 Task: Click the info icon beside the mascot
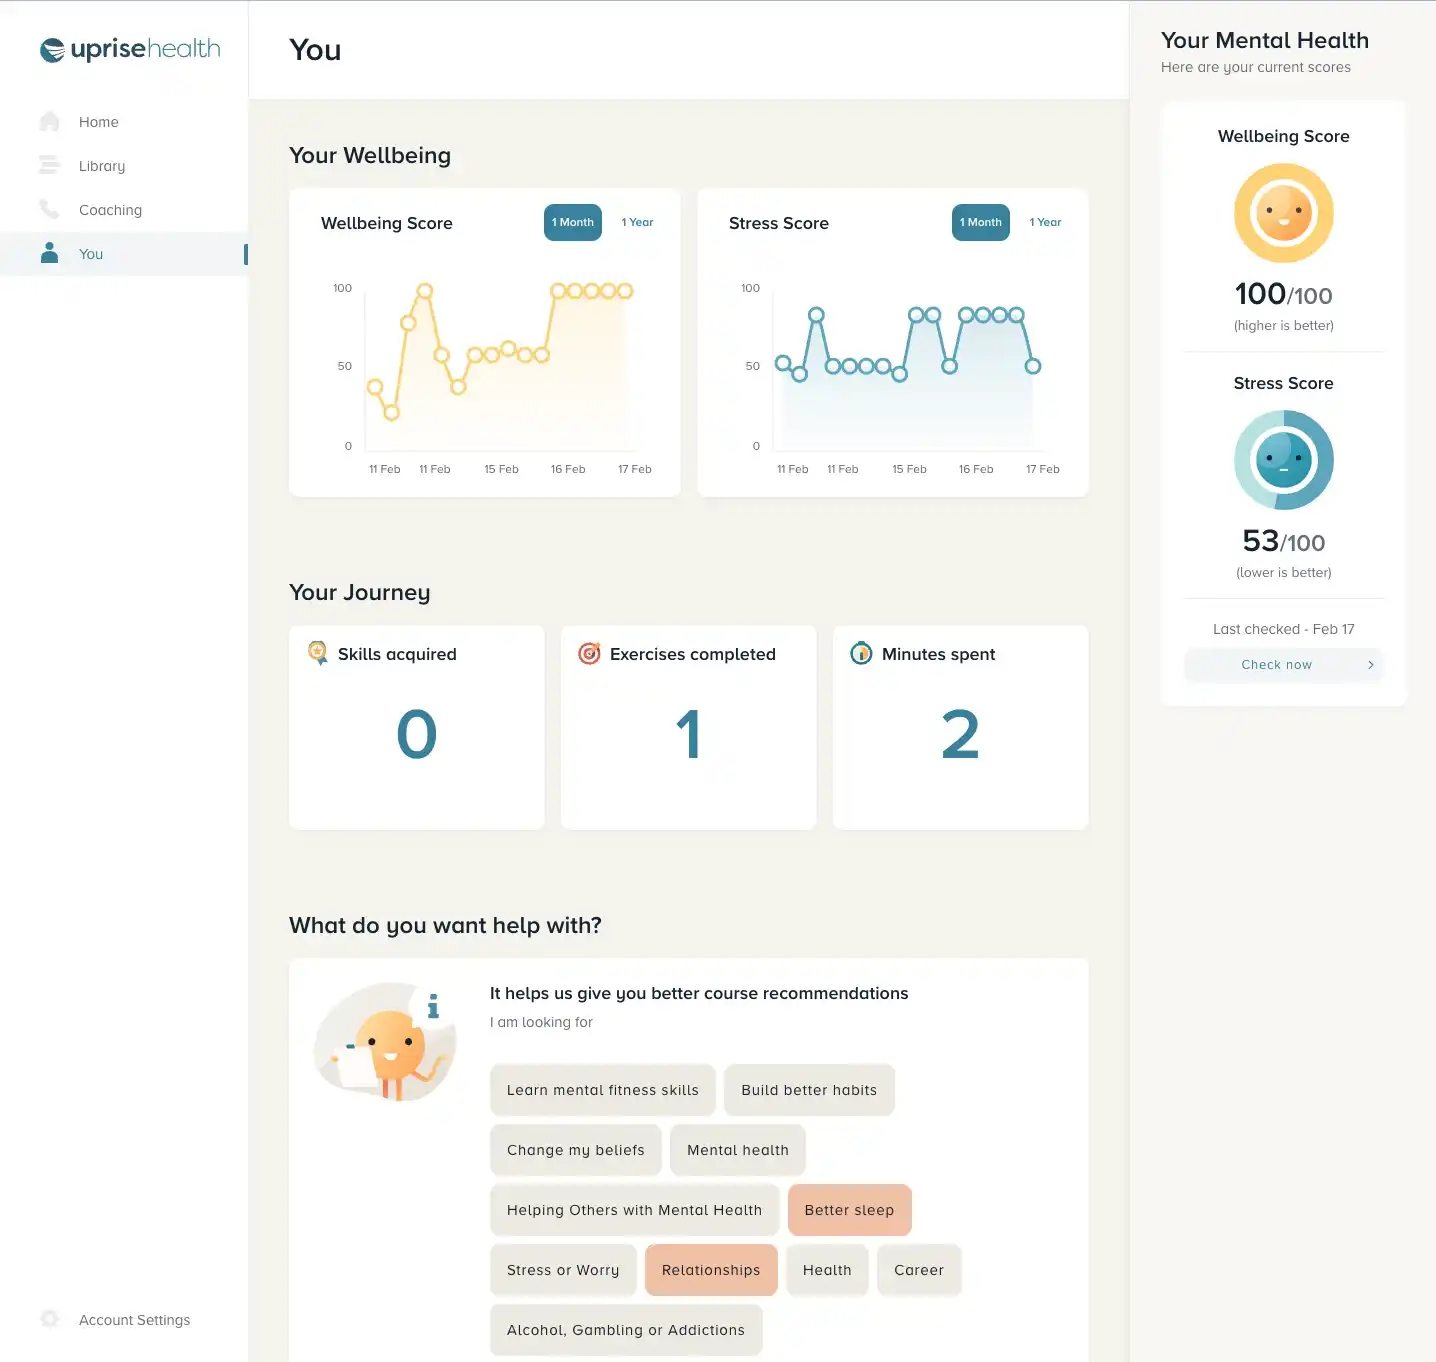[433, 1006]
